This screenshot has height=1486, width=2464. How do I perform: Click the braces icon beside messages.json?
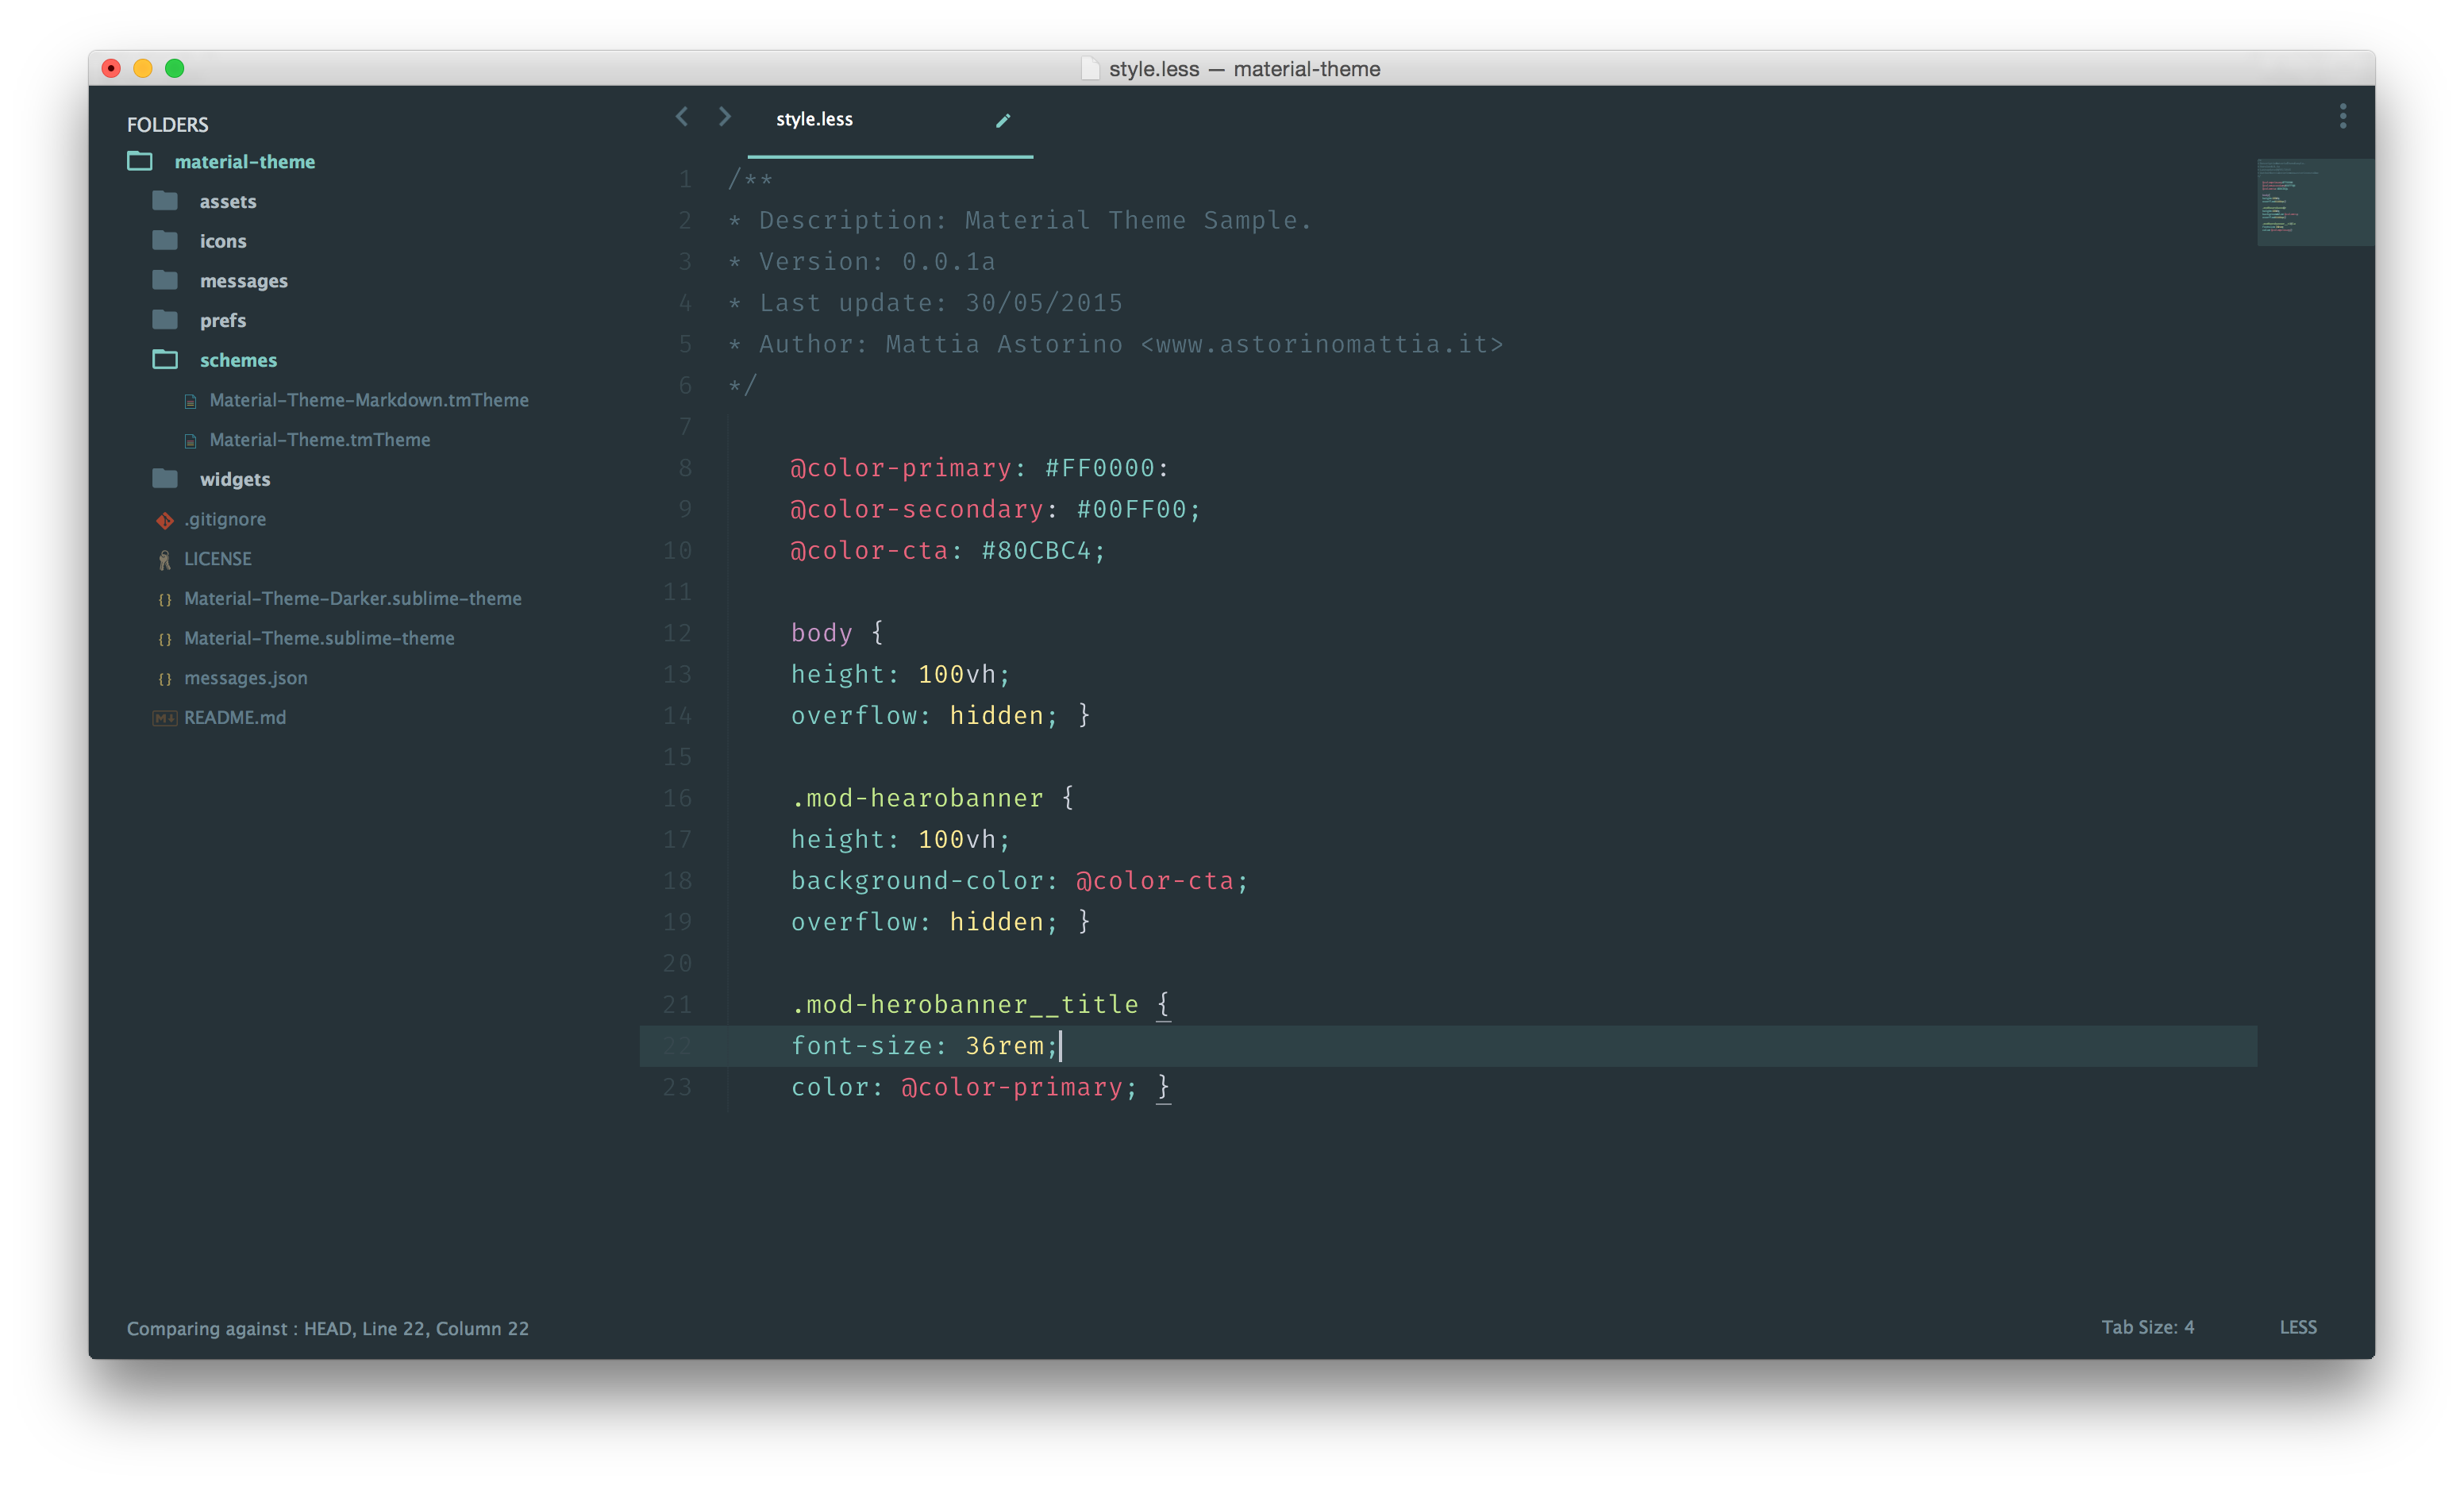[x=164, y=678]
